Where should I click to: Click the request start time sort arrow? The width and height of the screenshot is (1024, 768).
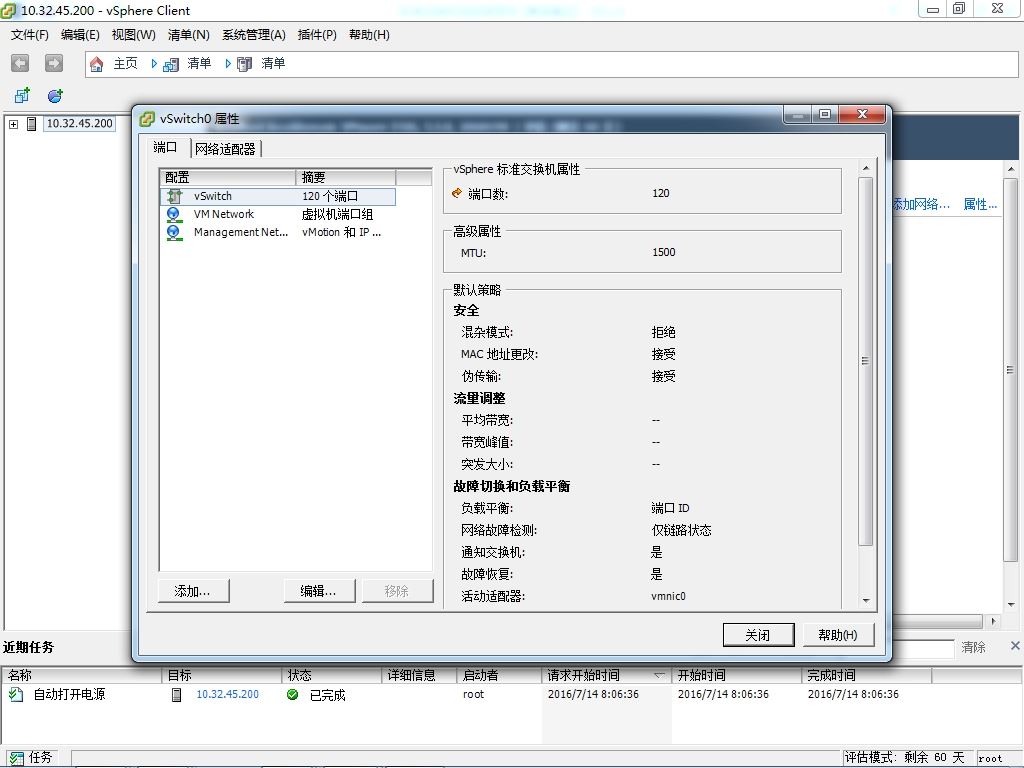click(x=659, y=675)
